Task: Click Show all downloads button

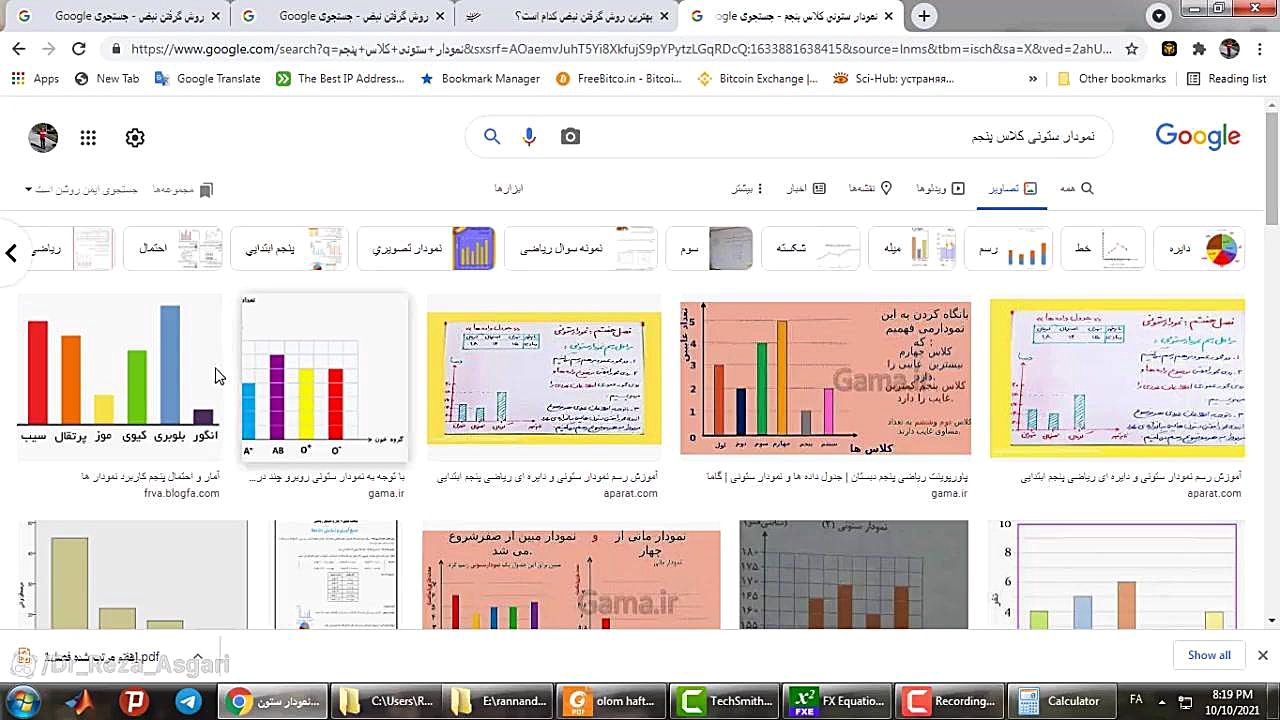Action: (1209, 655)
